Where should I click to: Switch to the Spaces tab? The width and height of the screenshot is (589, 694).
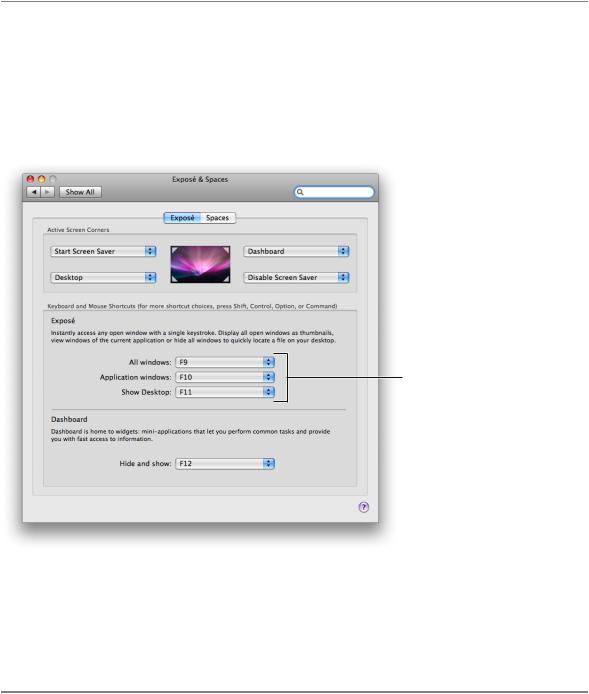point(217,218)
